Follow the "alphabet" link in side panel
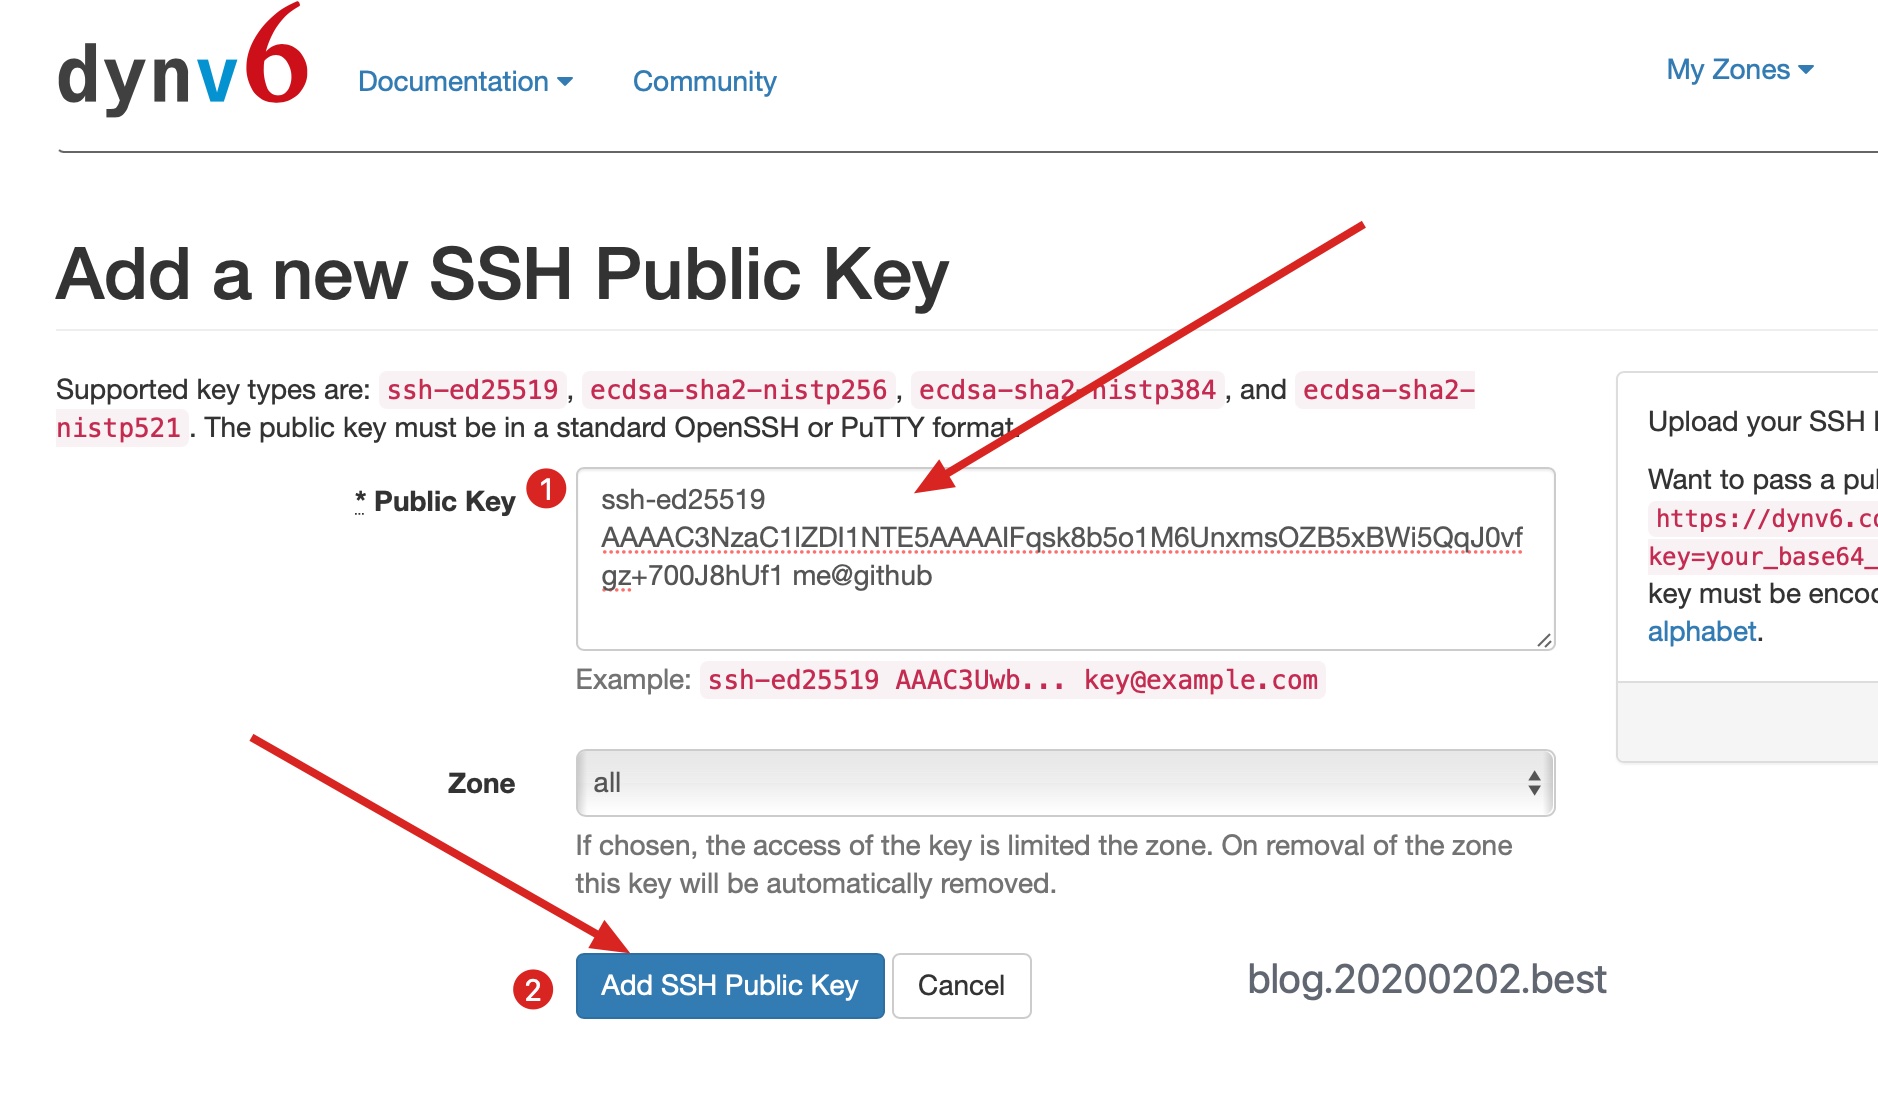 pos(1701,632)
